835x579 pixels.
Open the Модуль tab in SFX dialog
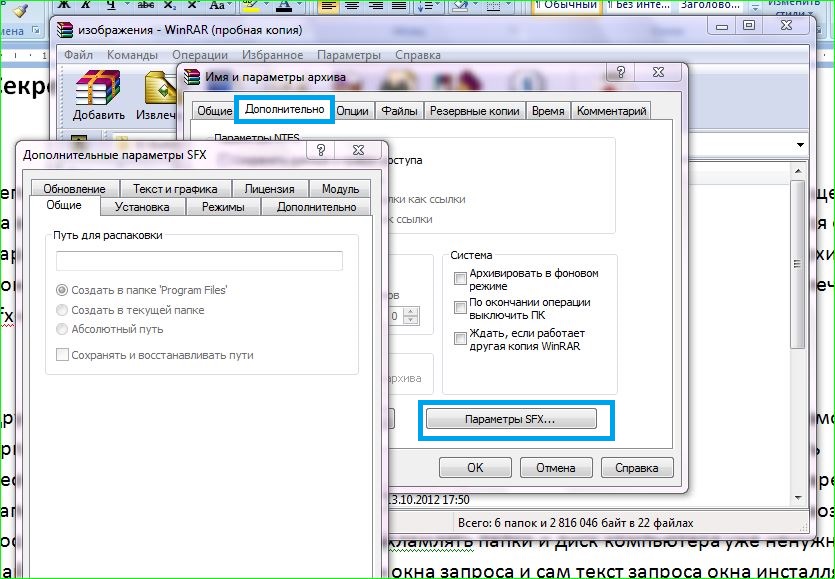click(x=340, y=189)
